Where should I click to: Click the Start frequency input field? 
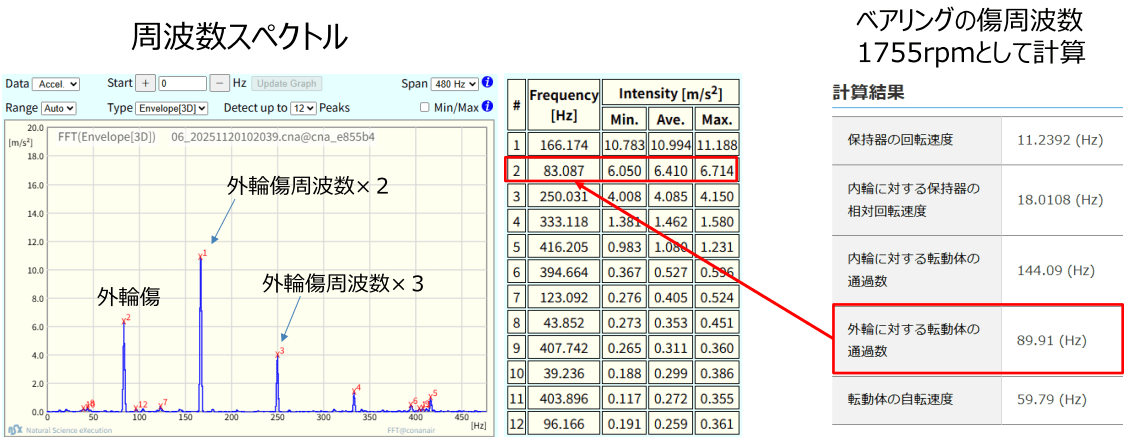[182, 84]
